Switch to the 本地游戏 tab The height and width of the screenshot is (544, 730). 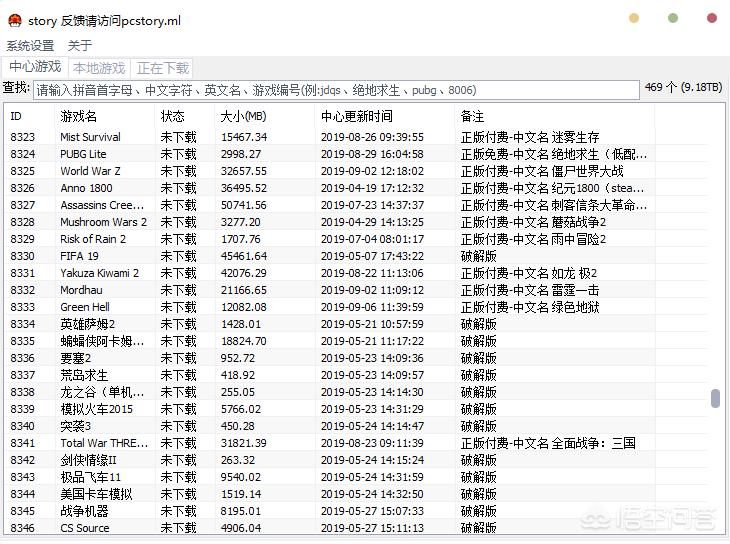point(99,68)
